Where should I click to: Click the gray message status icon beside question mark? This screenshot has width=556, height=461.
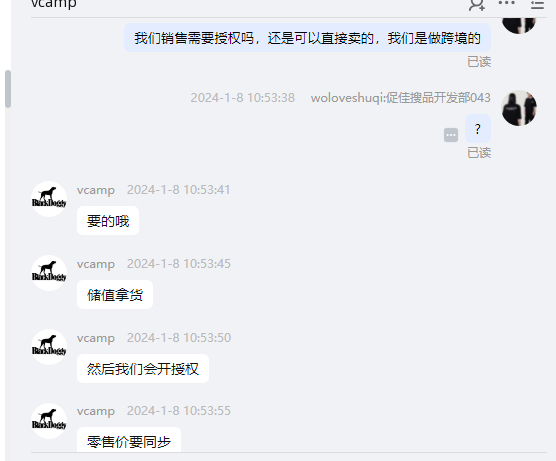(x=451, y=135)
